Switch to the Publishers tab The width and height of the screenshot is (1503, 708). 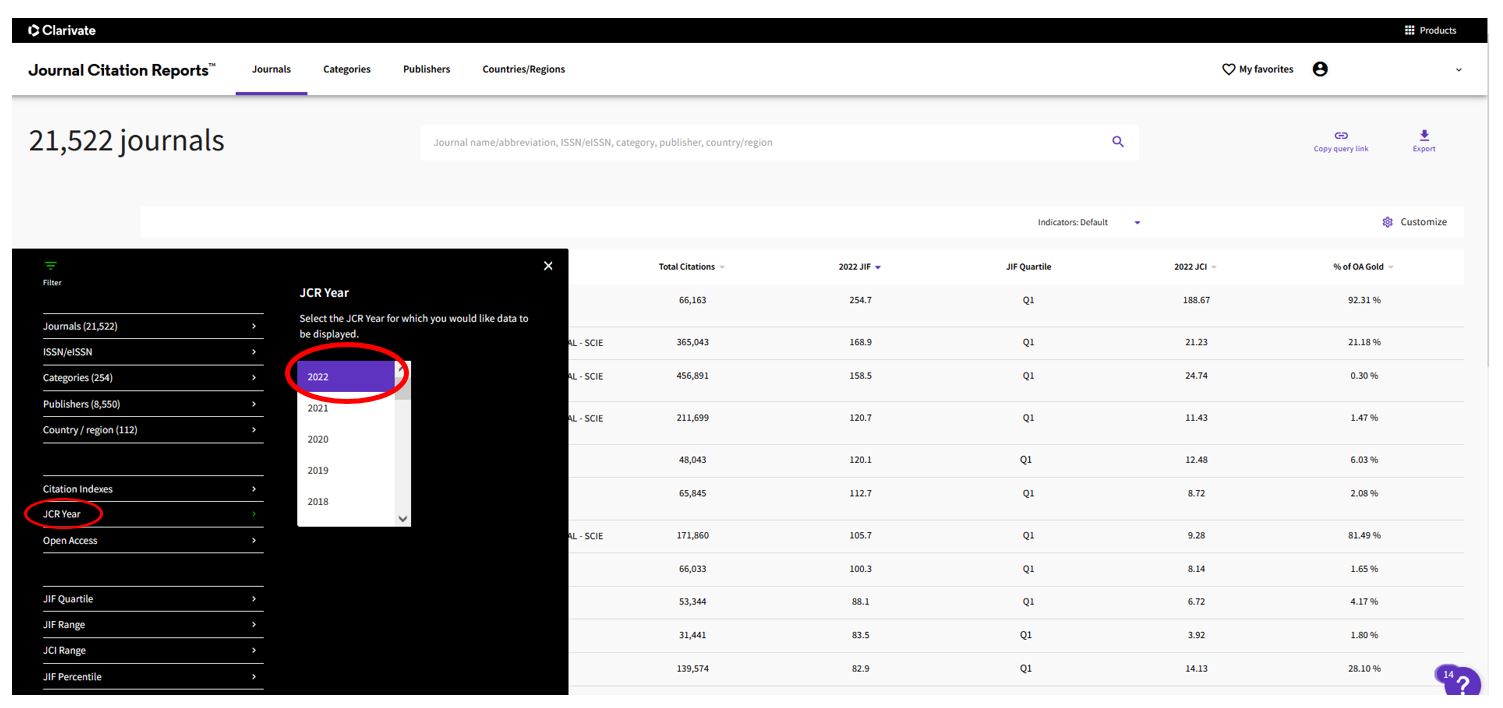point(427,69)
